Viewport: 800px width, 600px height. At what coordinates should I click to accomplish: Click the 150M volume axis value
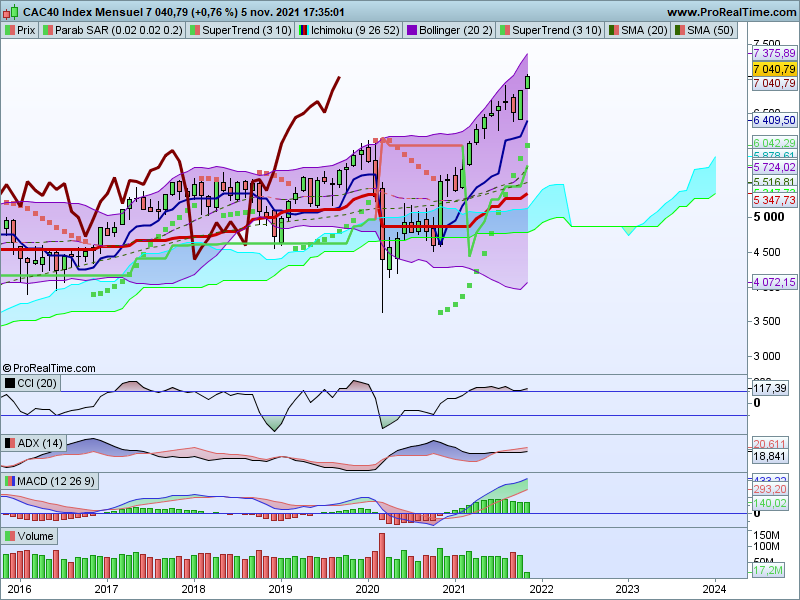pyautogui.click(x=766, y=535)
